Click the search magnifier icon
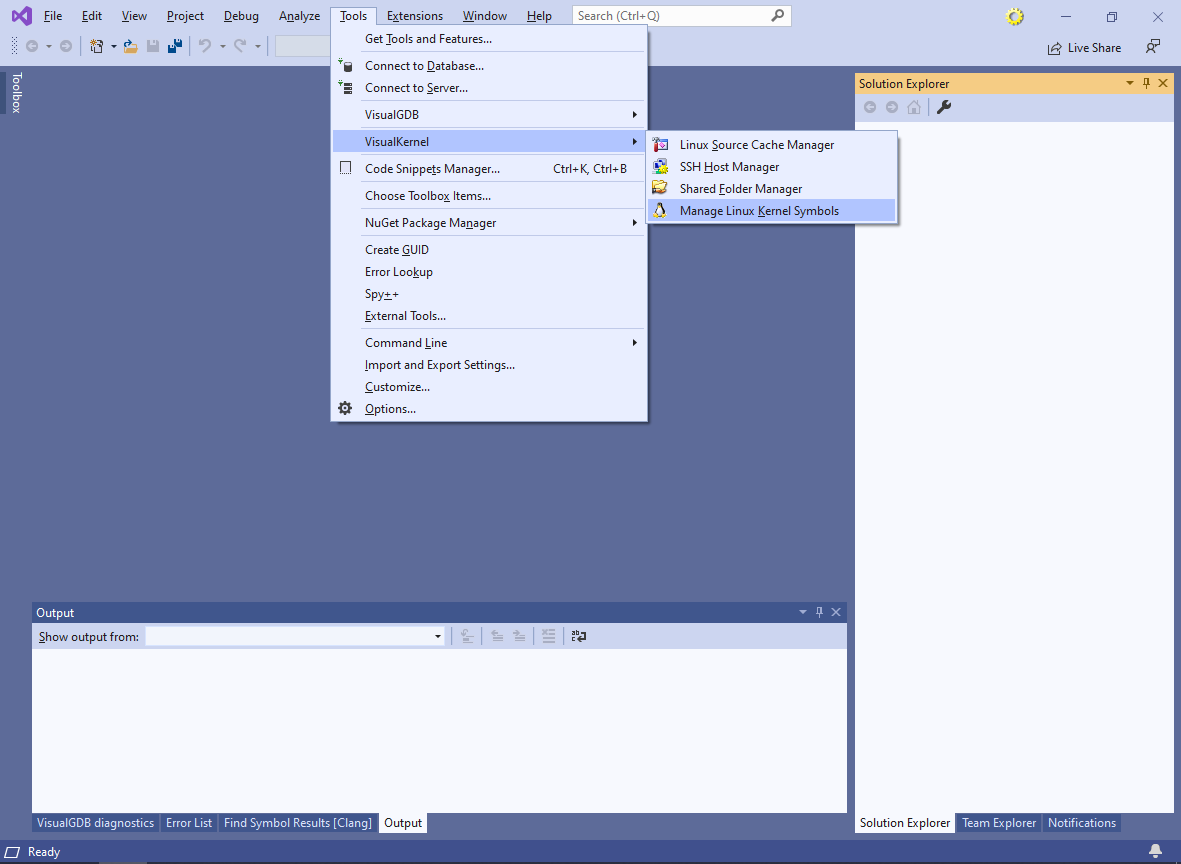1181x864 pixels. [x=777, y=15]
